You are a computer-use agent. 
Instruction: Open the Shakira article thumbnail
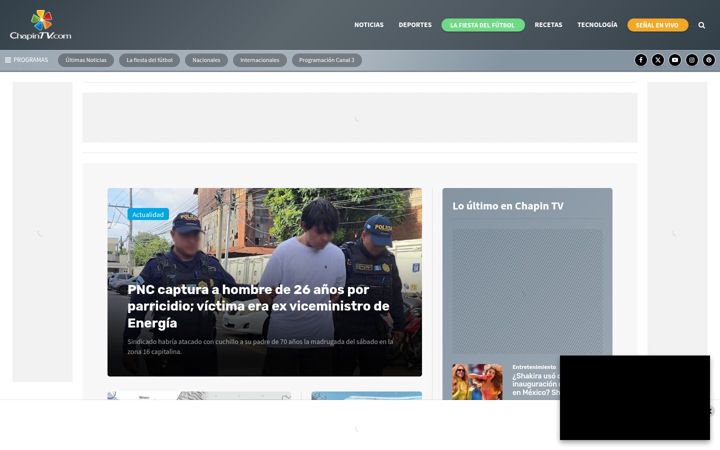(477, 382)
